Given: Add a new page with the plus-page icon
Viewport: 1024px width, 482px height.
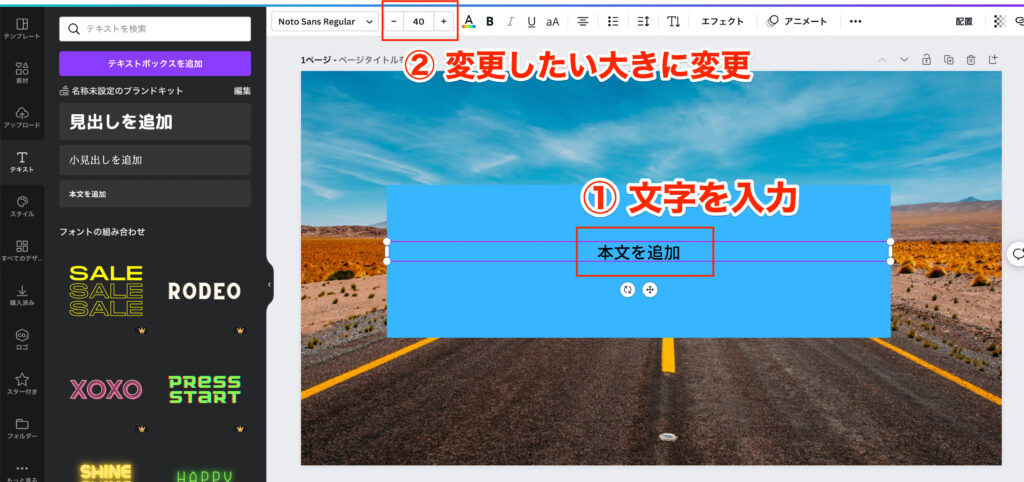Looking at the screenshot, I should click(x=993, y=59).
